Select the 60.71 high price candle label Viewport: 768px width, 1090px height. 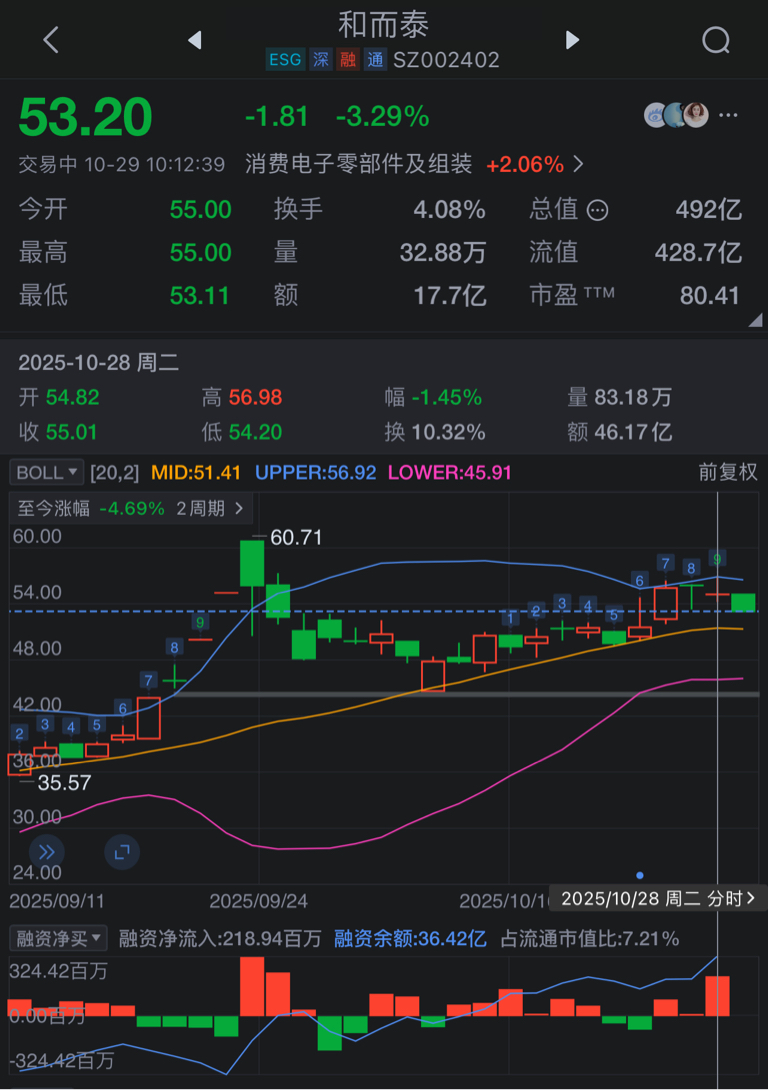pyautogui.click(x=296, y=537)
